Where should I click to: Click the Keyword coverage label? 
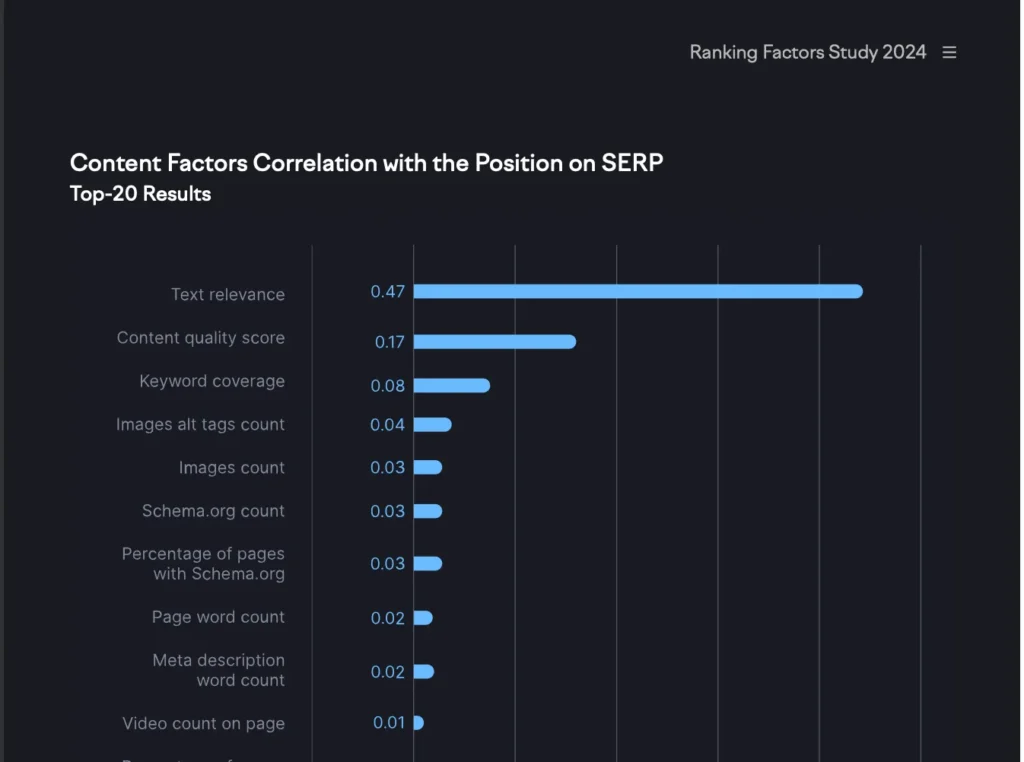[x=212, y=381]
